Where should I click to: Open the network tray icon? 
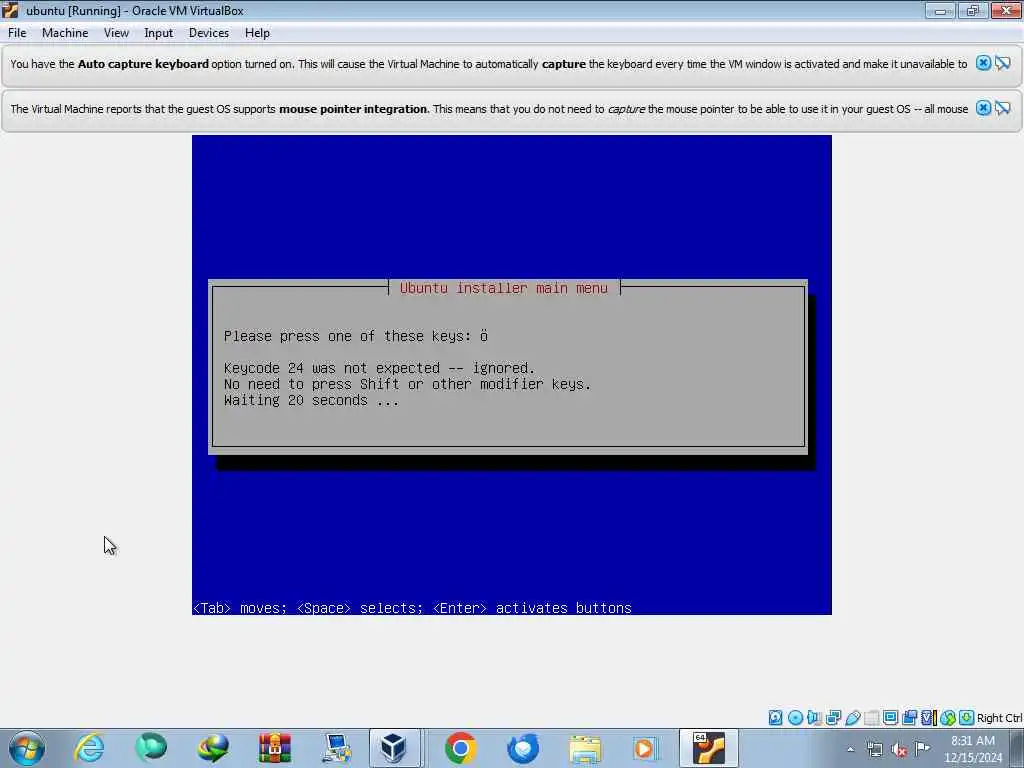point(874,749)
